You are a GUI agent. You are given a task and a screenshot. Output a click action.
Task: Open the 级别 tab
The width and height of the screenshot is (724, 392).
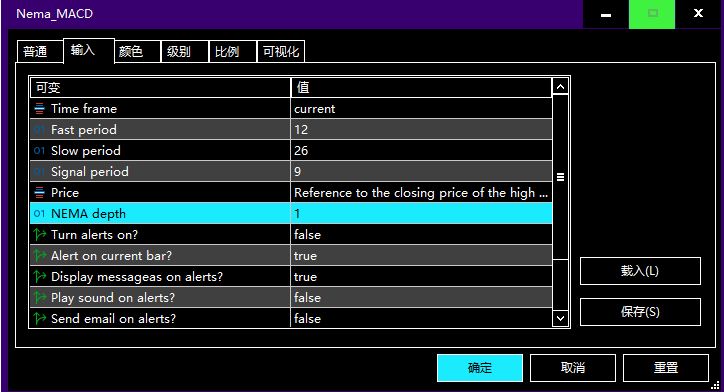pyautogui.click(x=185, y=51)
